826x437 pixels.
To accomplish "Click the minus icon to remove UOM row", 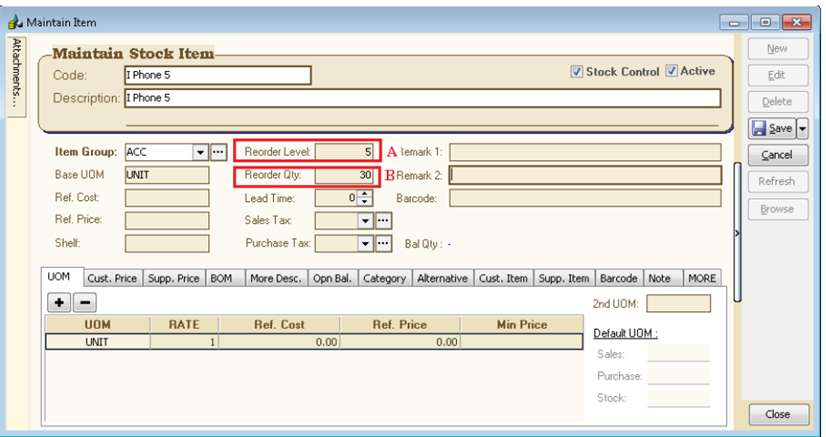I will tap(84, 302).
